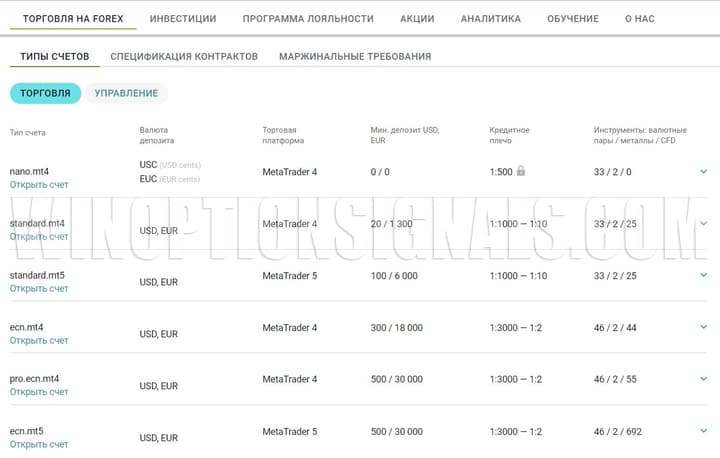Viewport: 720px width, 458px height.
Task: Click Открыть счет under pro.ecn.mt4
Action: 39,393
